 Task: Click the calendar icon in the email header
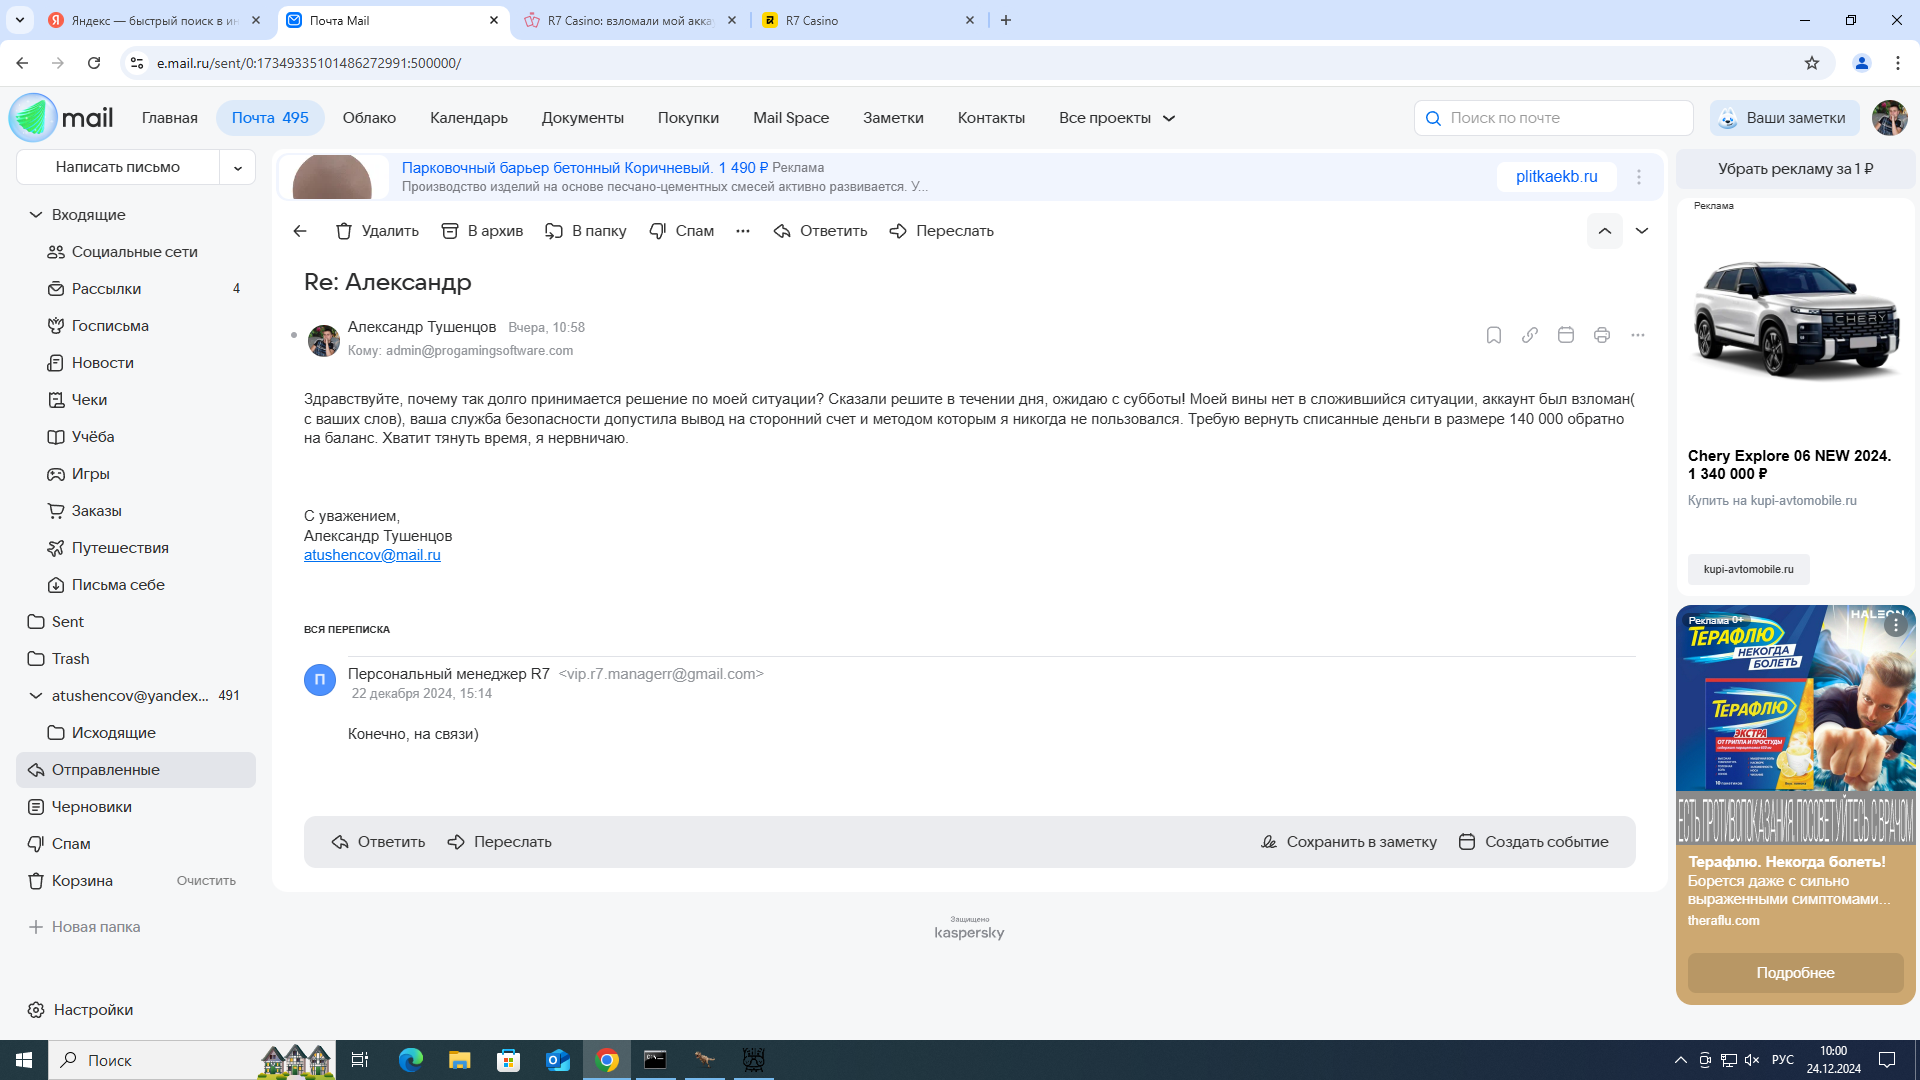click(1566, 335)
